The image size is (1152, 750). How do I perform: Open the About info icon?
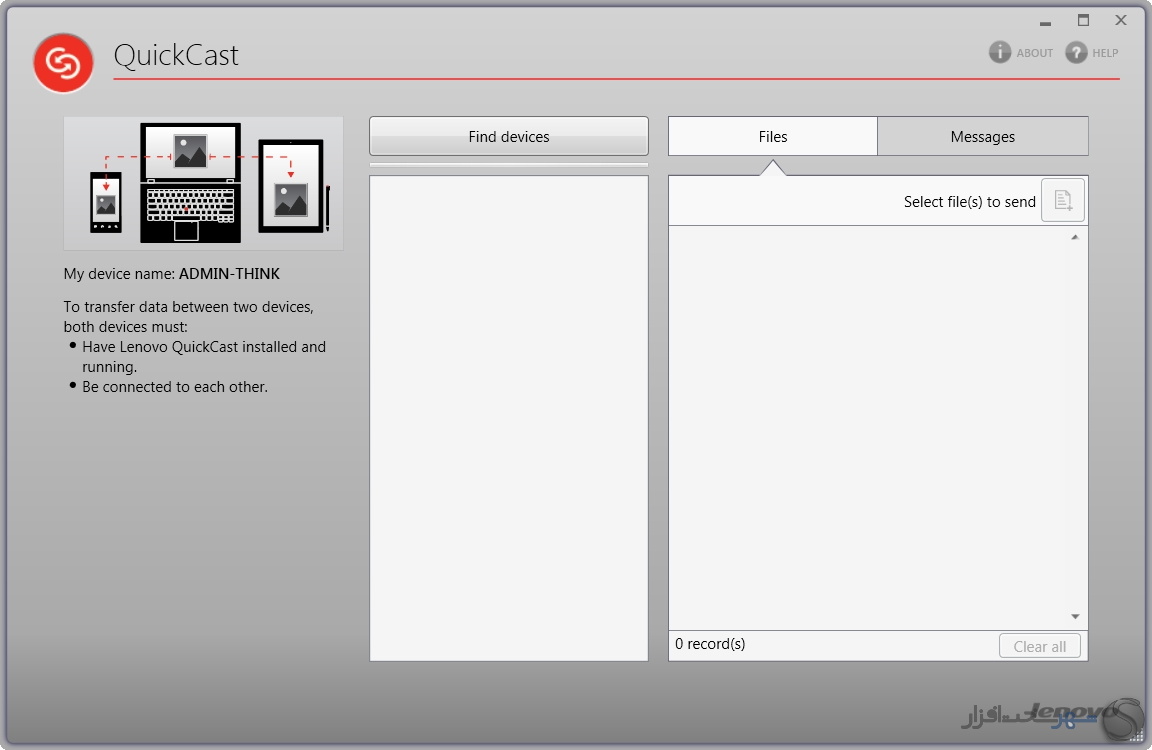pyautogui.click(x=999, y=52)
